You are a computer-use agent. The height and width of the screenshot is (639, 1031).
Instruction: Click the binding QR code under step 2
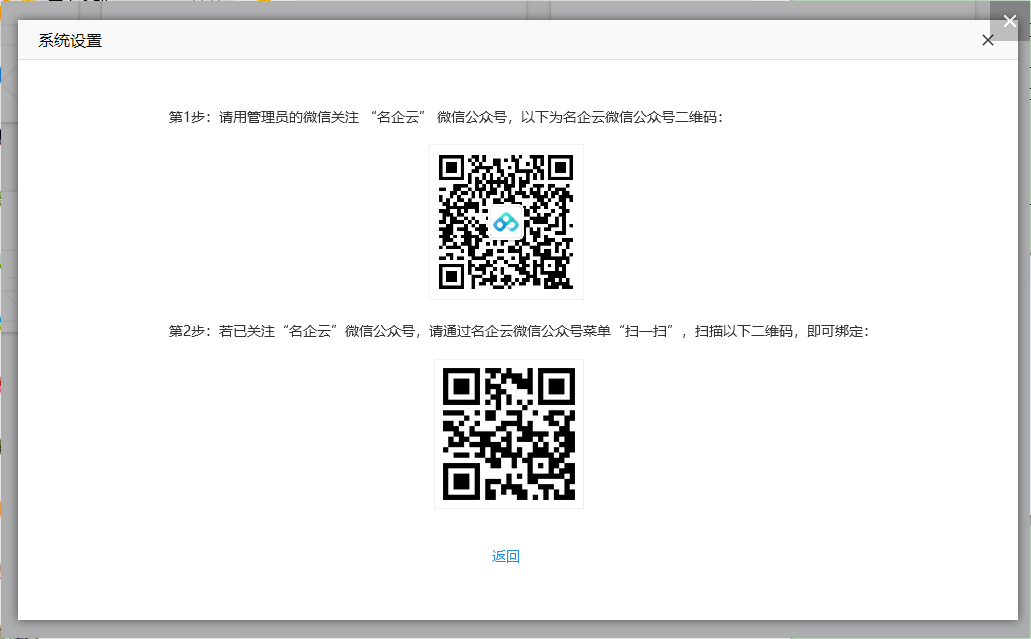coord(509,434)
